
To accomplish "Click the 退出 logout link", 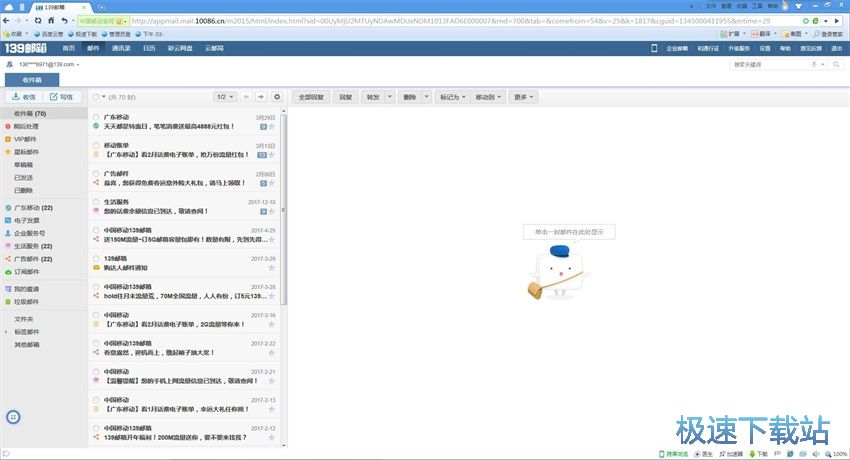I will [837, 48].
